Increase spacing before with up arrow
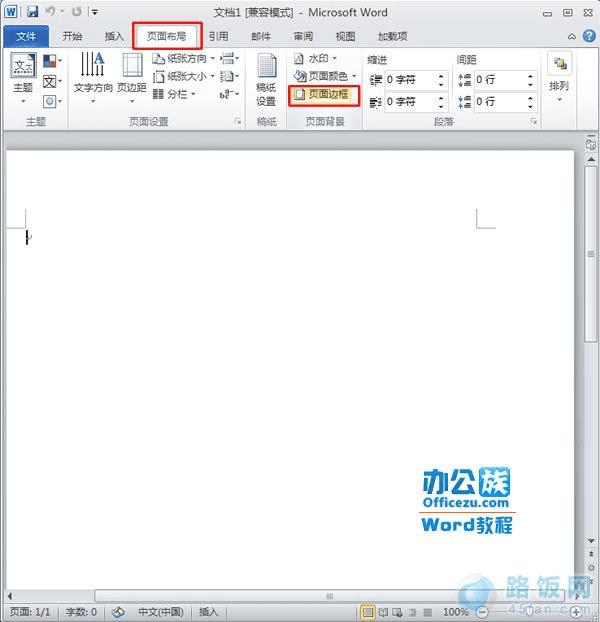Screen dimensions: 600x622 [531, 76]
